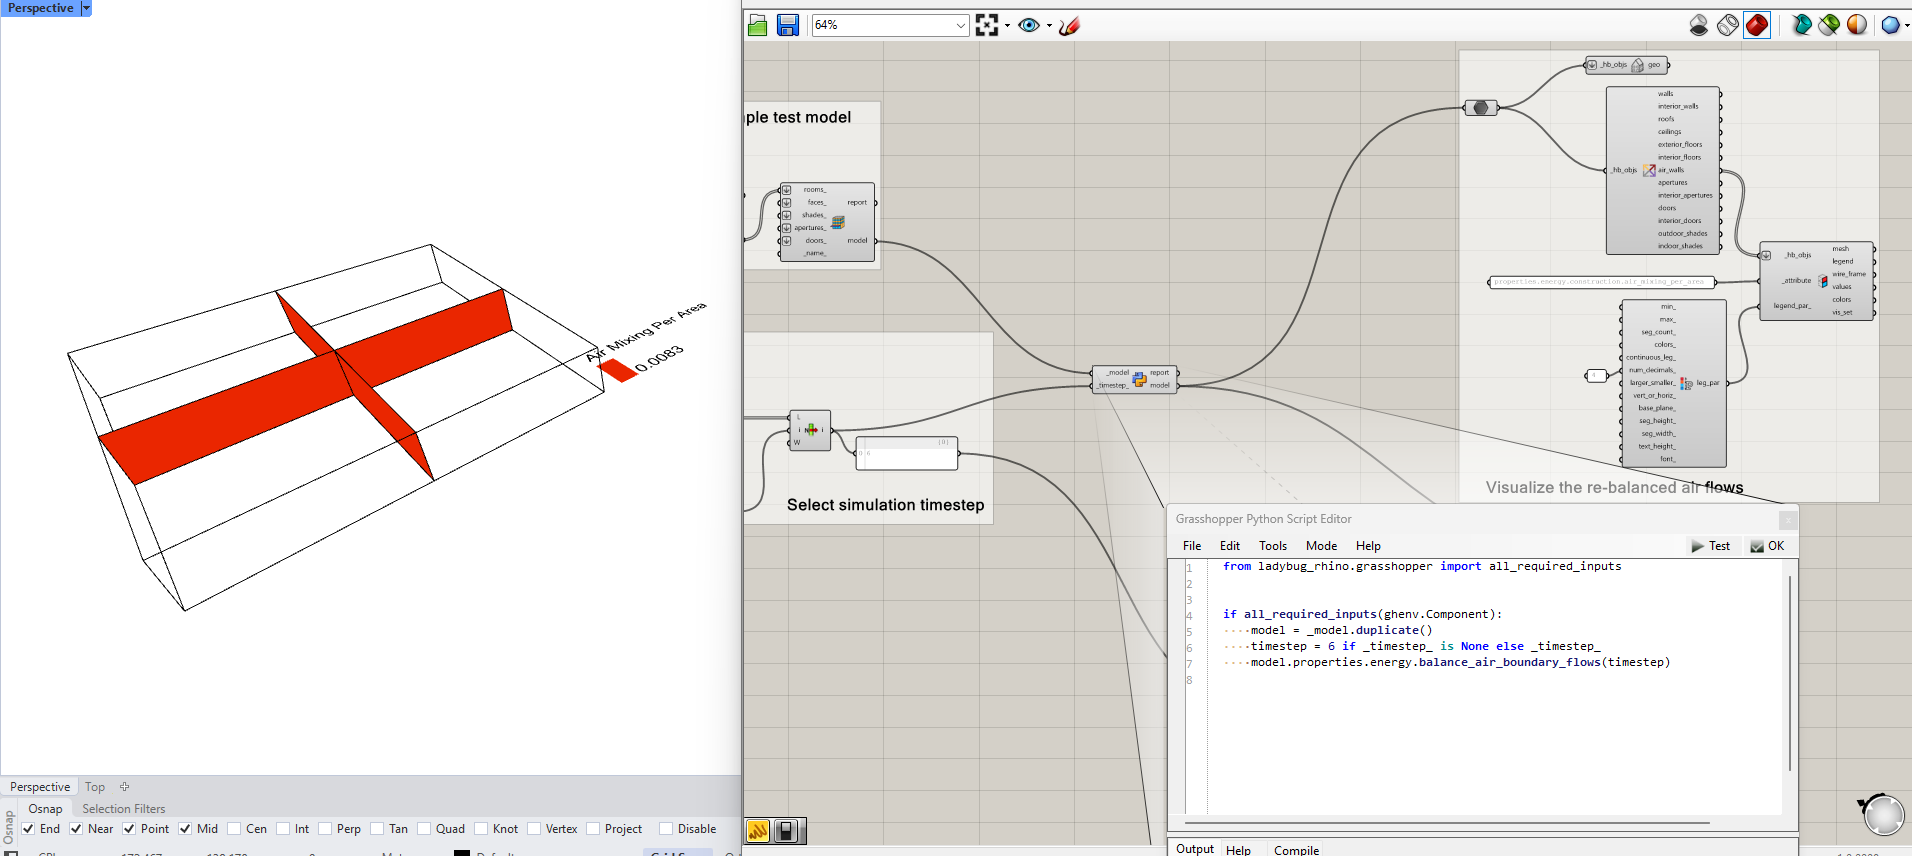Expand the Perspective viewport title dropdown arrow

point(86,8)
